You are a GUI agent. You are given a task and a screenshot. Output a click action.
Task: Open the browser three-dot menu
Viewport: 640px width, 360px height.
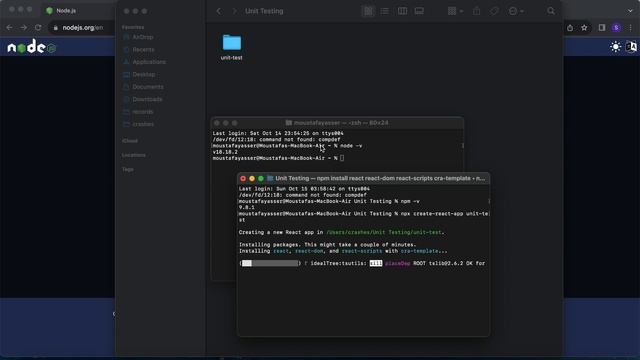tap(631, 28)
